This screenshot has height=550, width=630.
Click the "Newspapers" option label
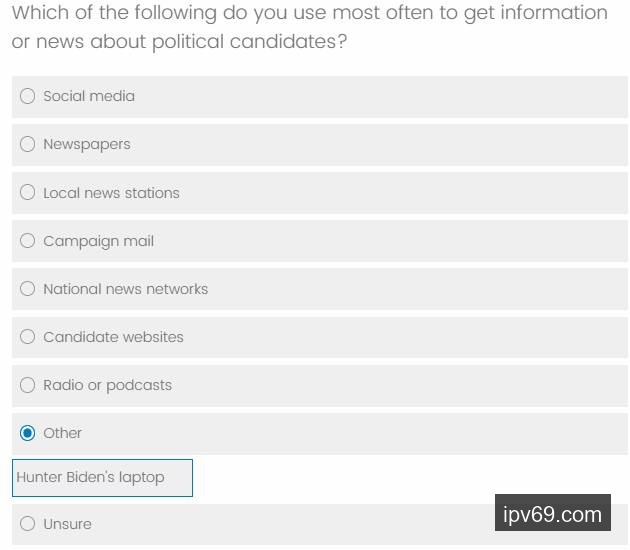click(x=87, y=144)
